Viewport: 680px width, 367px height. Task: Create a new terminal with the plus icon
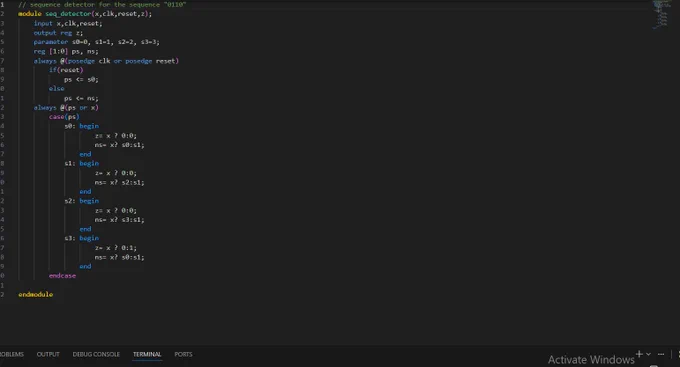pos(639,354)
